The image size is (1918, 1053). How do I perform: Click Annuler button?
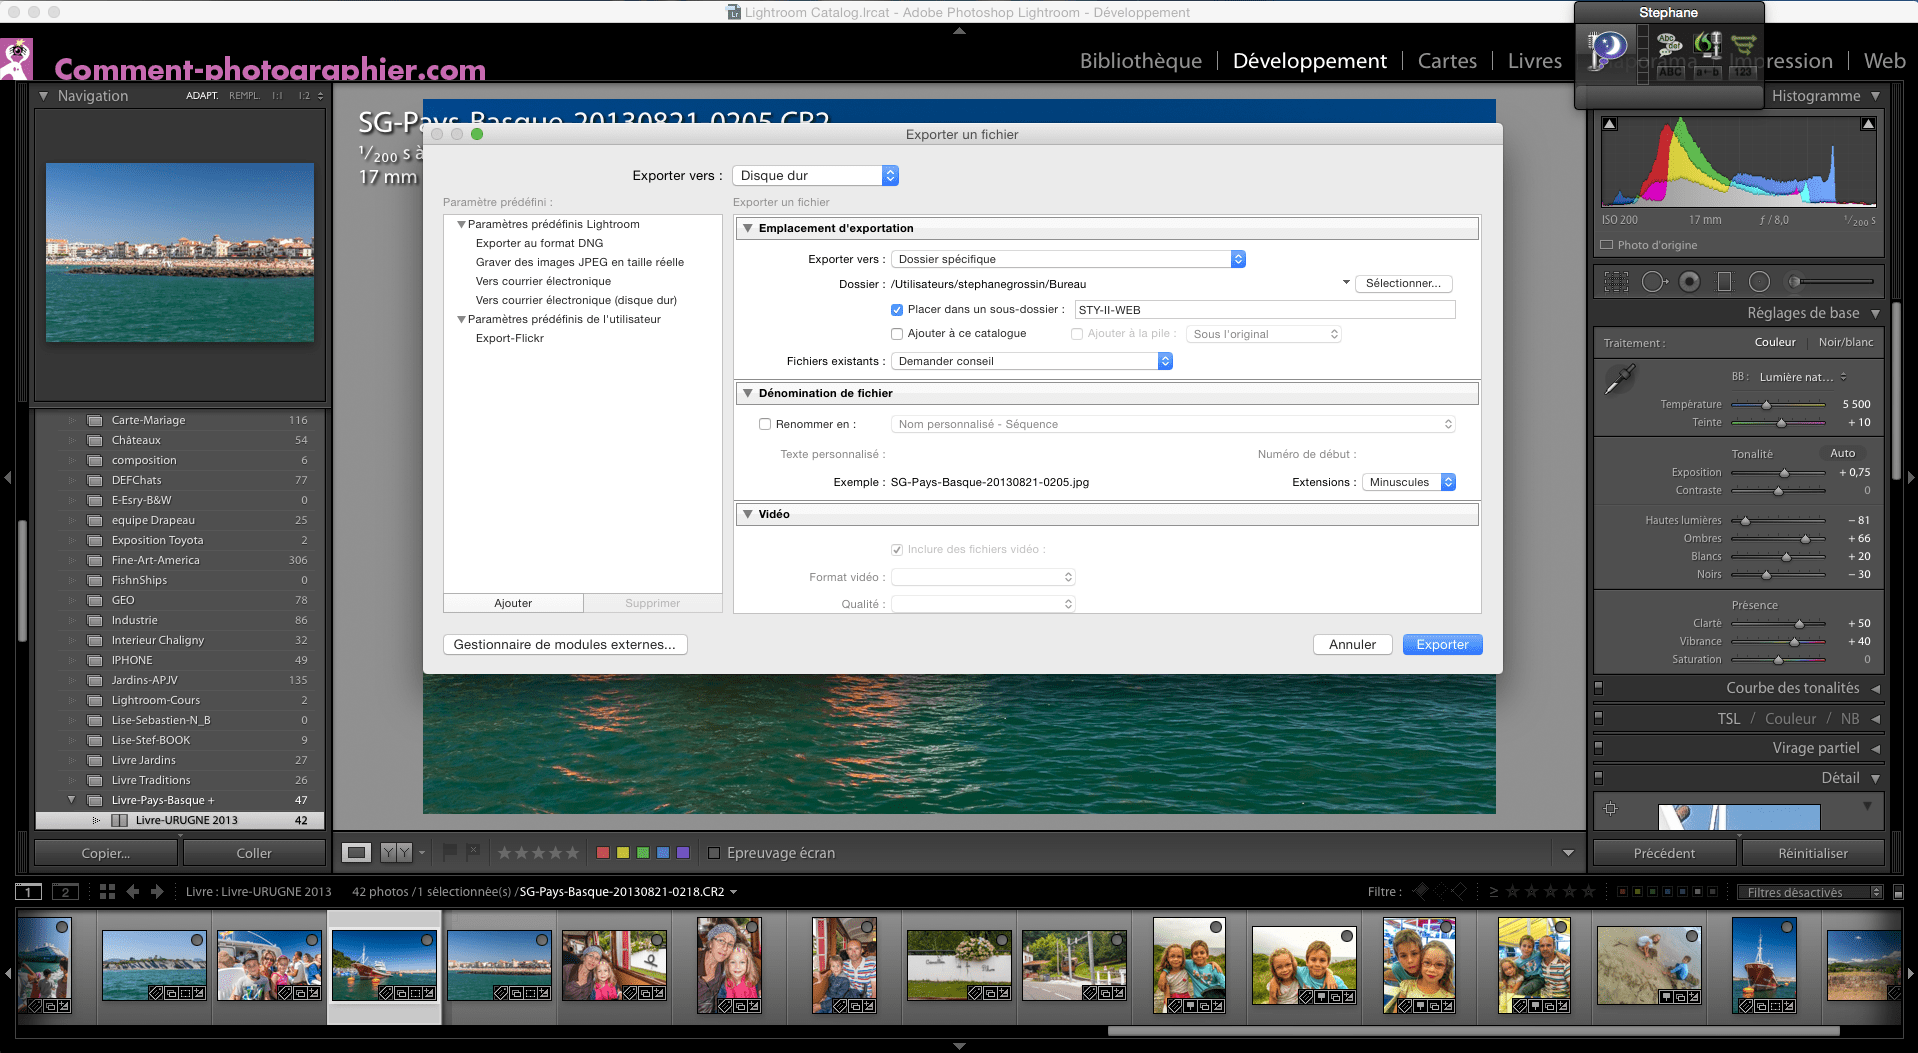(x=1352, y=645)
